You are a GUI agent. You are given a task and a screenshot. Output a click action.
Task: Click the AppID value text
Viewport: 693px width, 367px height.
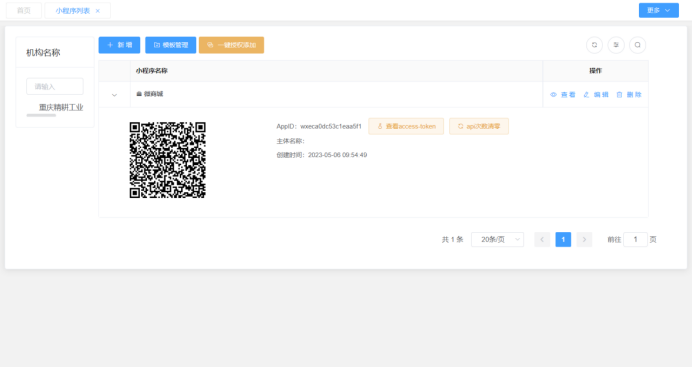pyautogui.click(x=331, y=126)
